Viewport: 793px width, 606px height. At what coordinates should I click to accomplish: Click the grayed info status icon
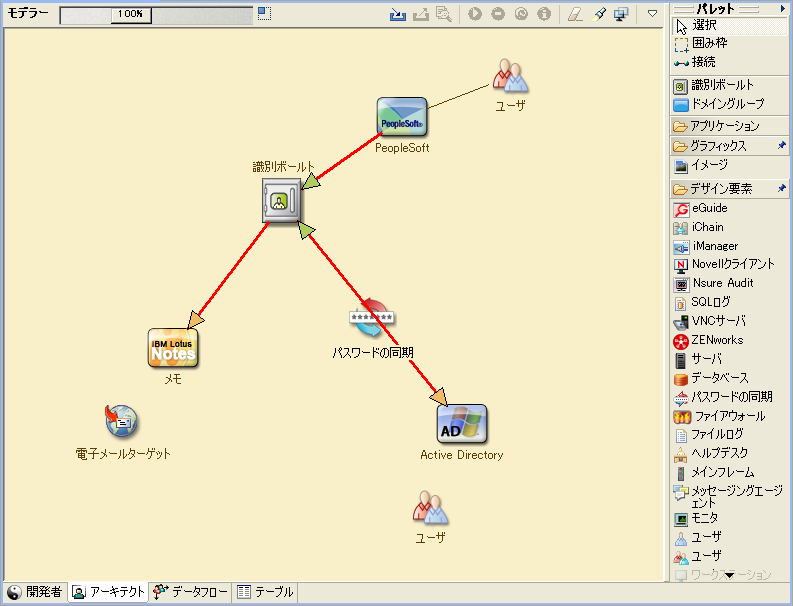[x=544, y=14]
